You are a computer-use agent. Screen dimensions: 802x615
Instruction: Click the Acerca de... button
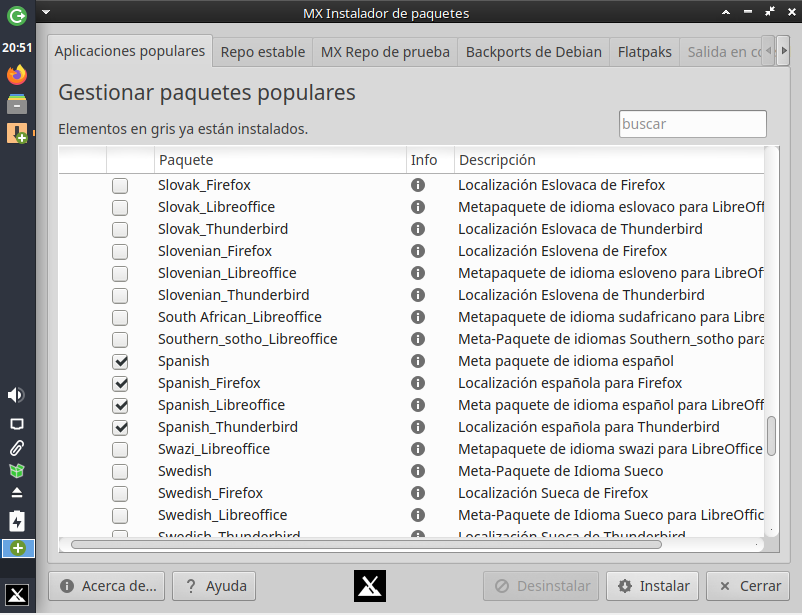coord(107,586)
